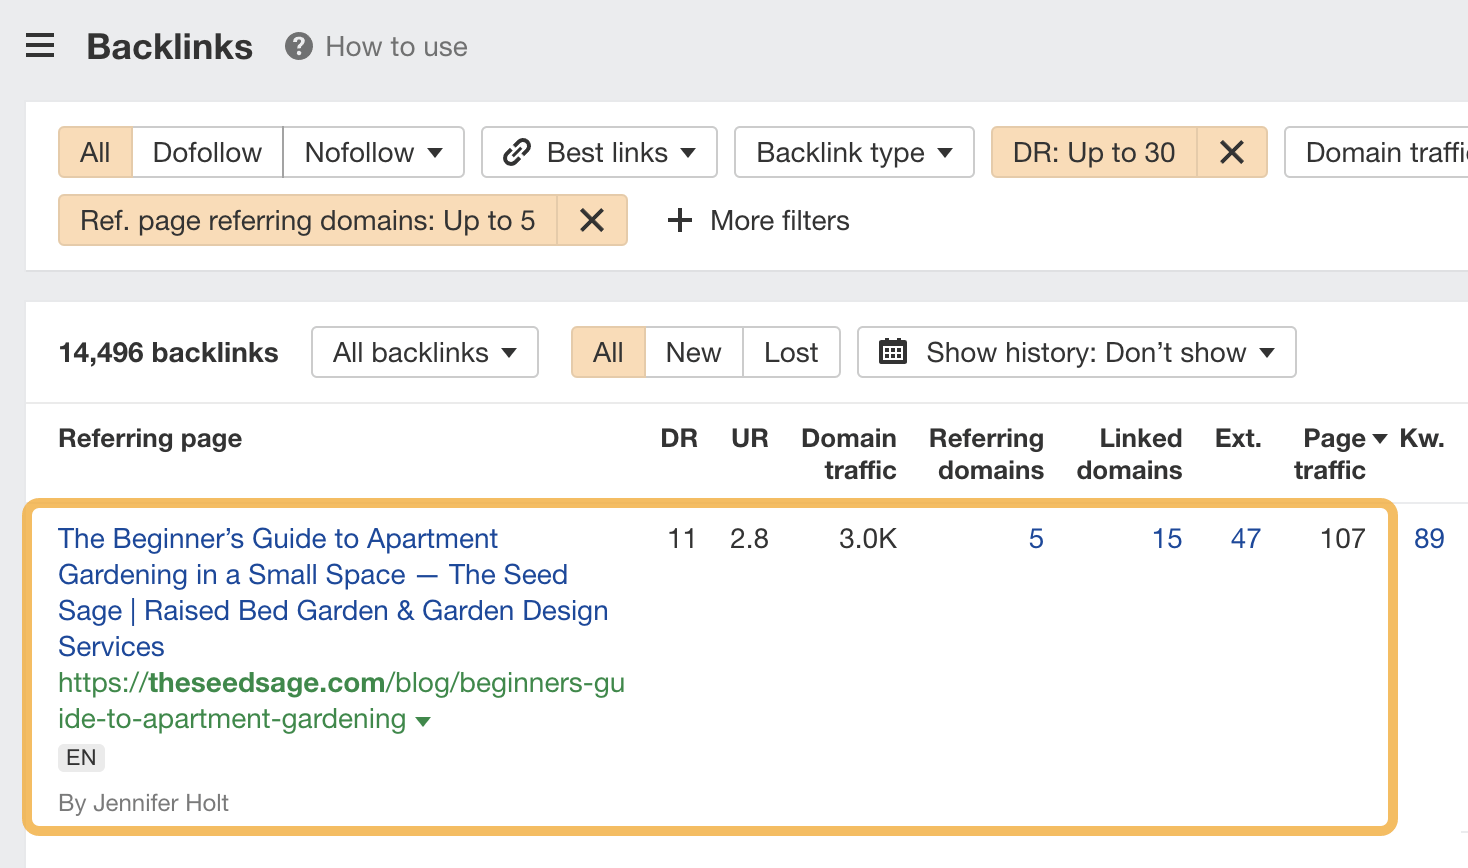The width and height of the screenshot is (1468, 868).
Task: Click the "How to use" help icon
Action: pos(297,46)
